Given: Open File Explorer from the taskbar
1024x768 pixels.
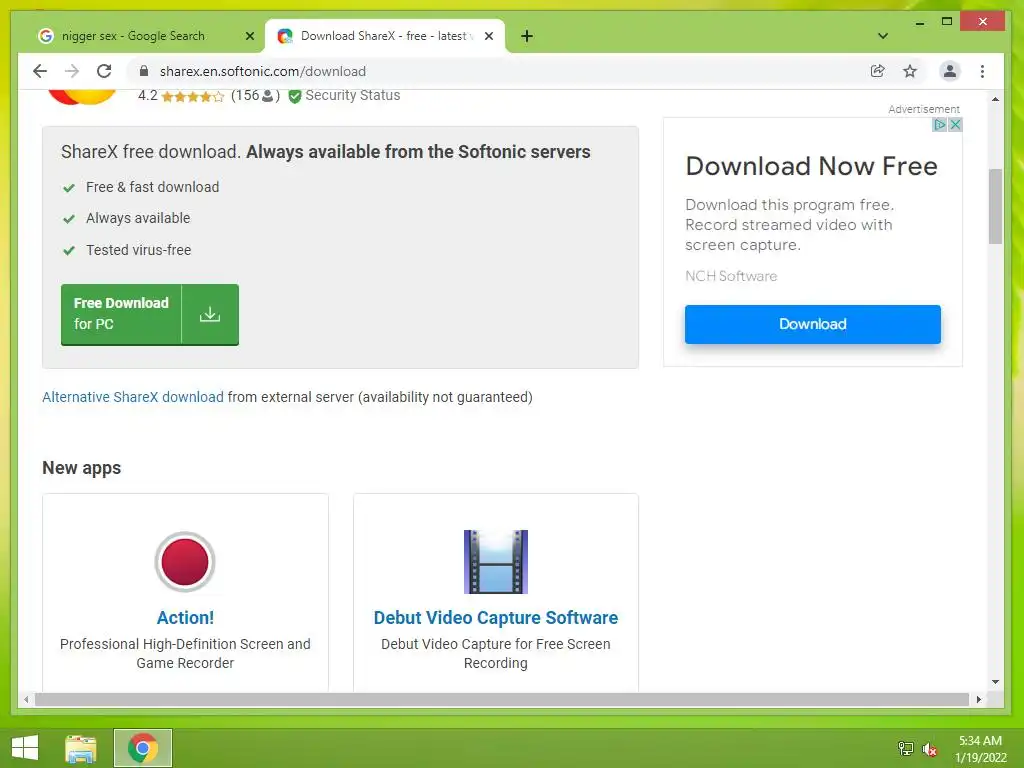Looking at the screenshot, I should [81, 748].
